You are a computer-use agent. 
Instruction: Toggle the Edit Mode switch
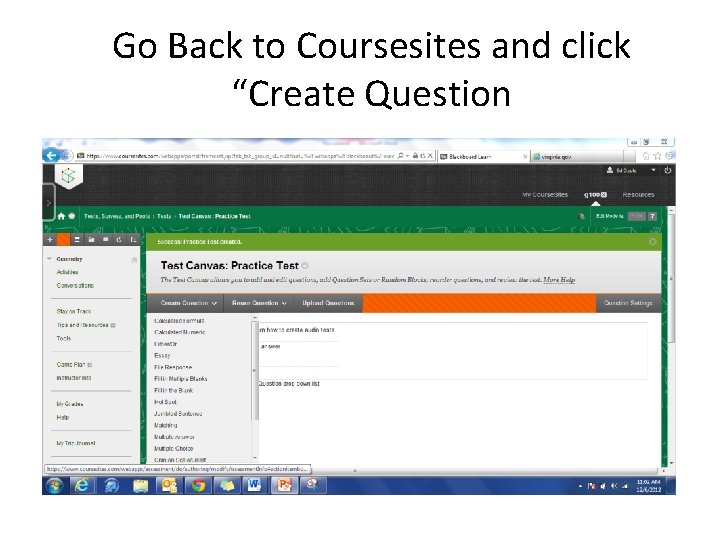(636, 216)
